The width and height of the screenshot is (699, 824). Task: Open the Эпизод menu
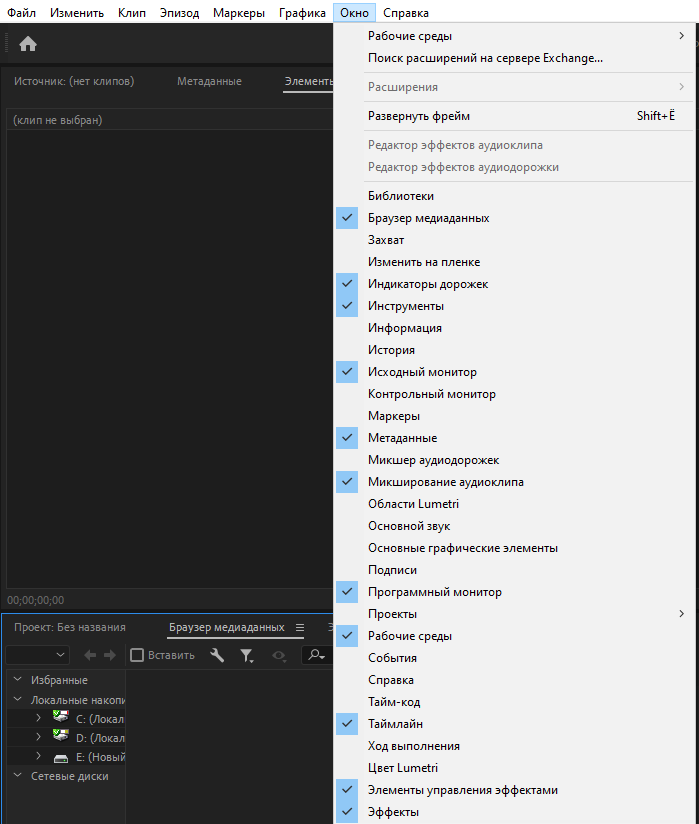(x=179, y=13)
